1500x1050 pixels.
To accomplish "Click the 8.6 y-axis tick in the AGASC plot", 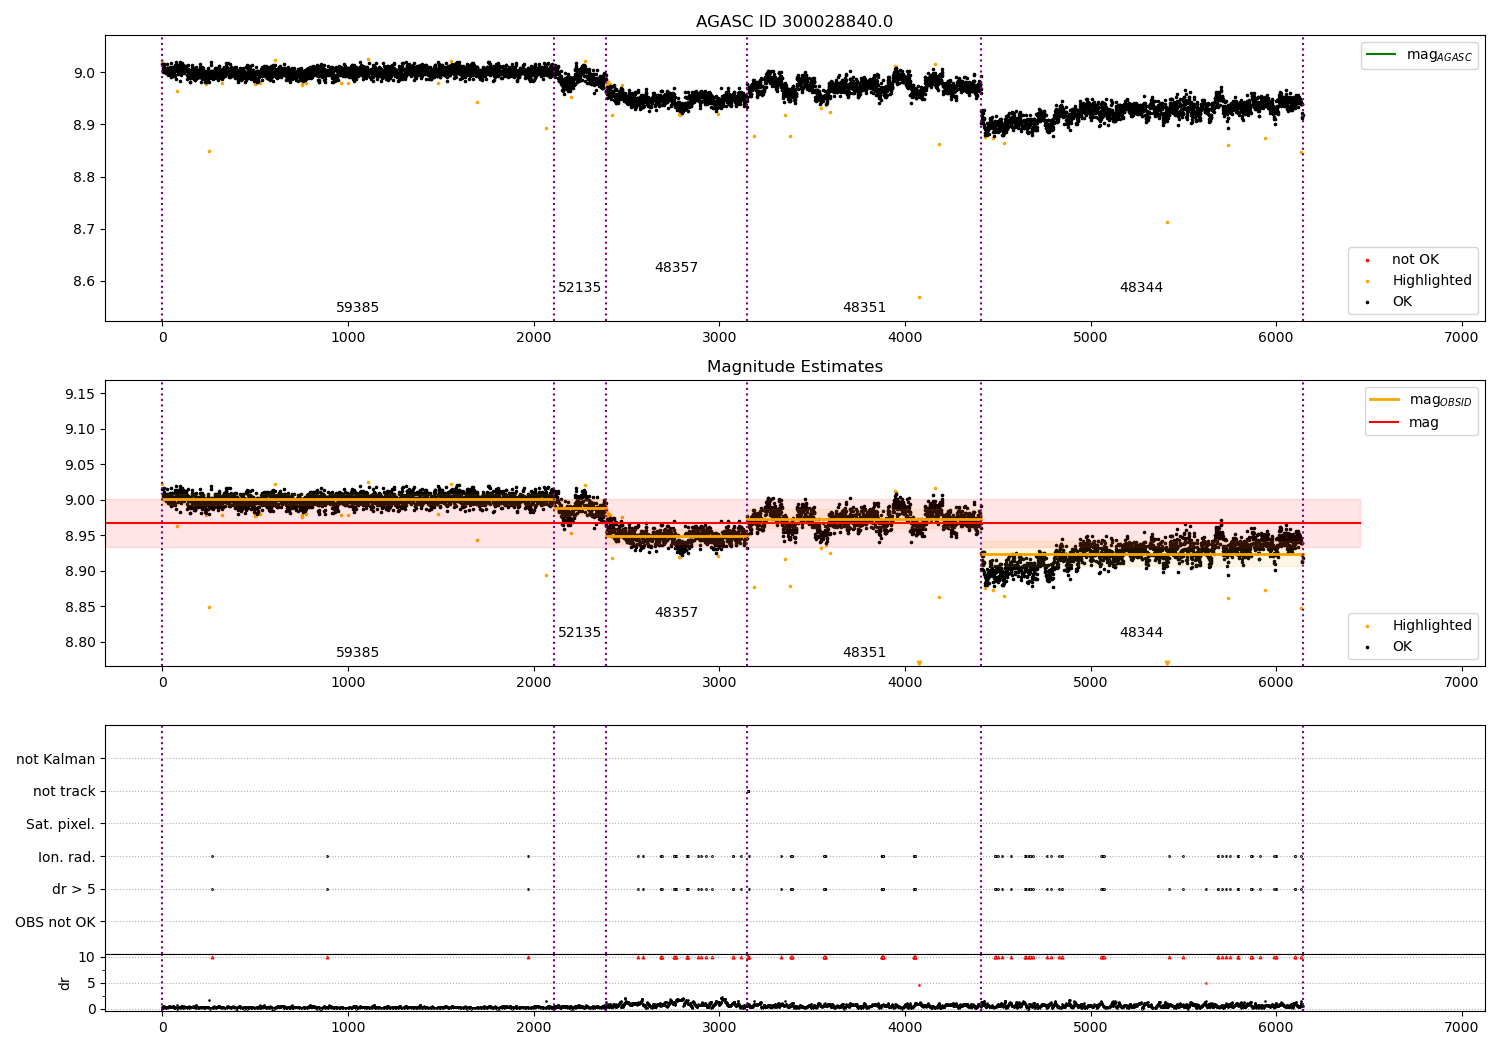I will tap(84, 282).
